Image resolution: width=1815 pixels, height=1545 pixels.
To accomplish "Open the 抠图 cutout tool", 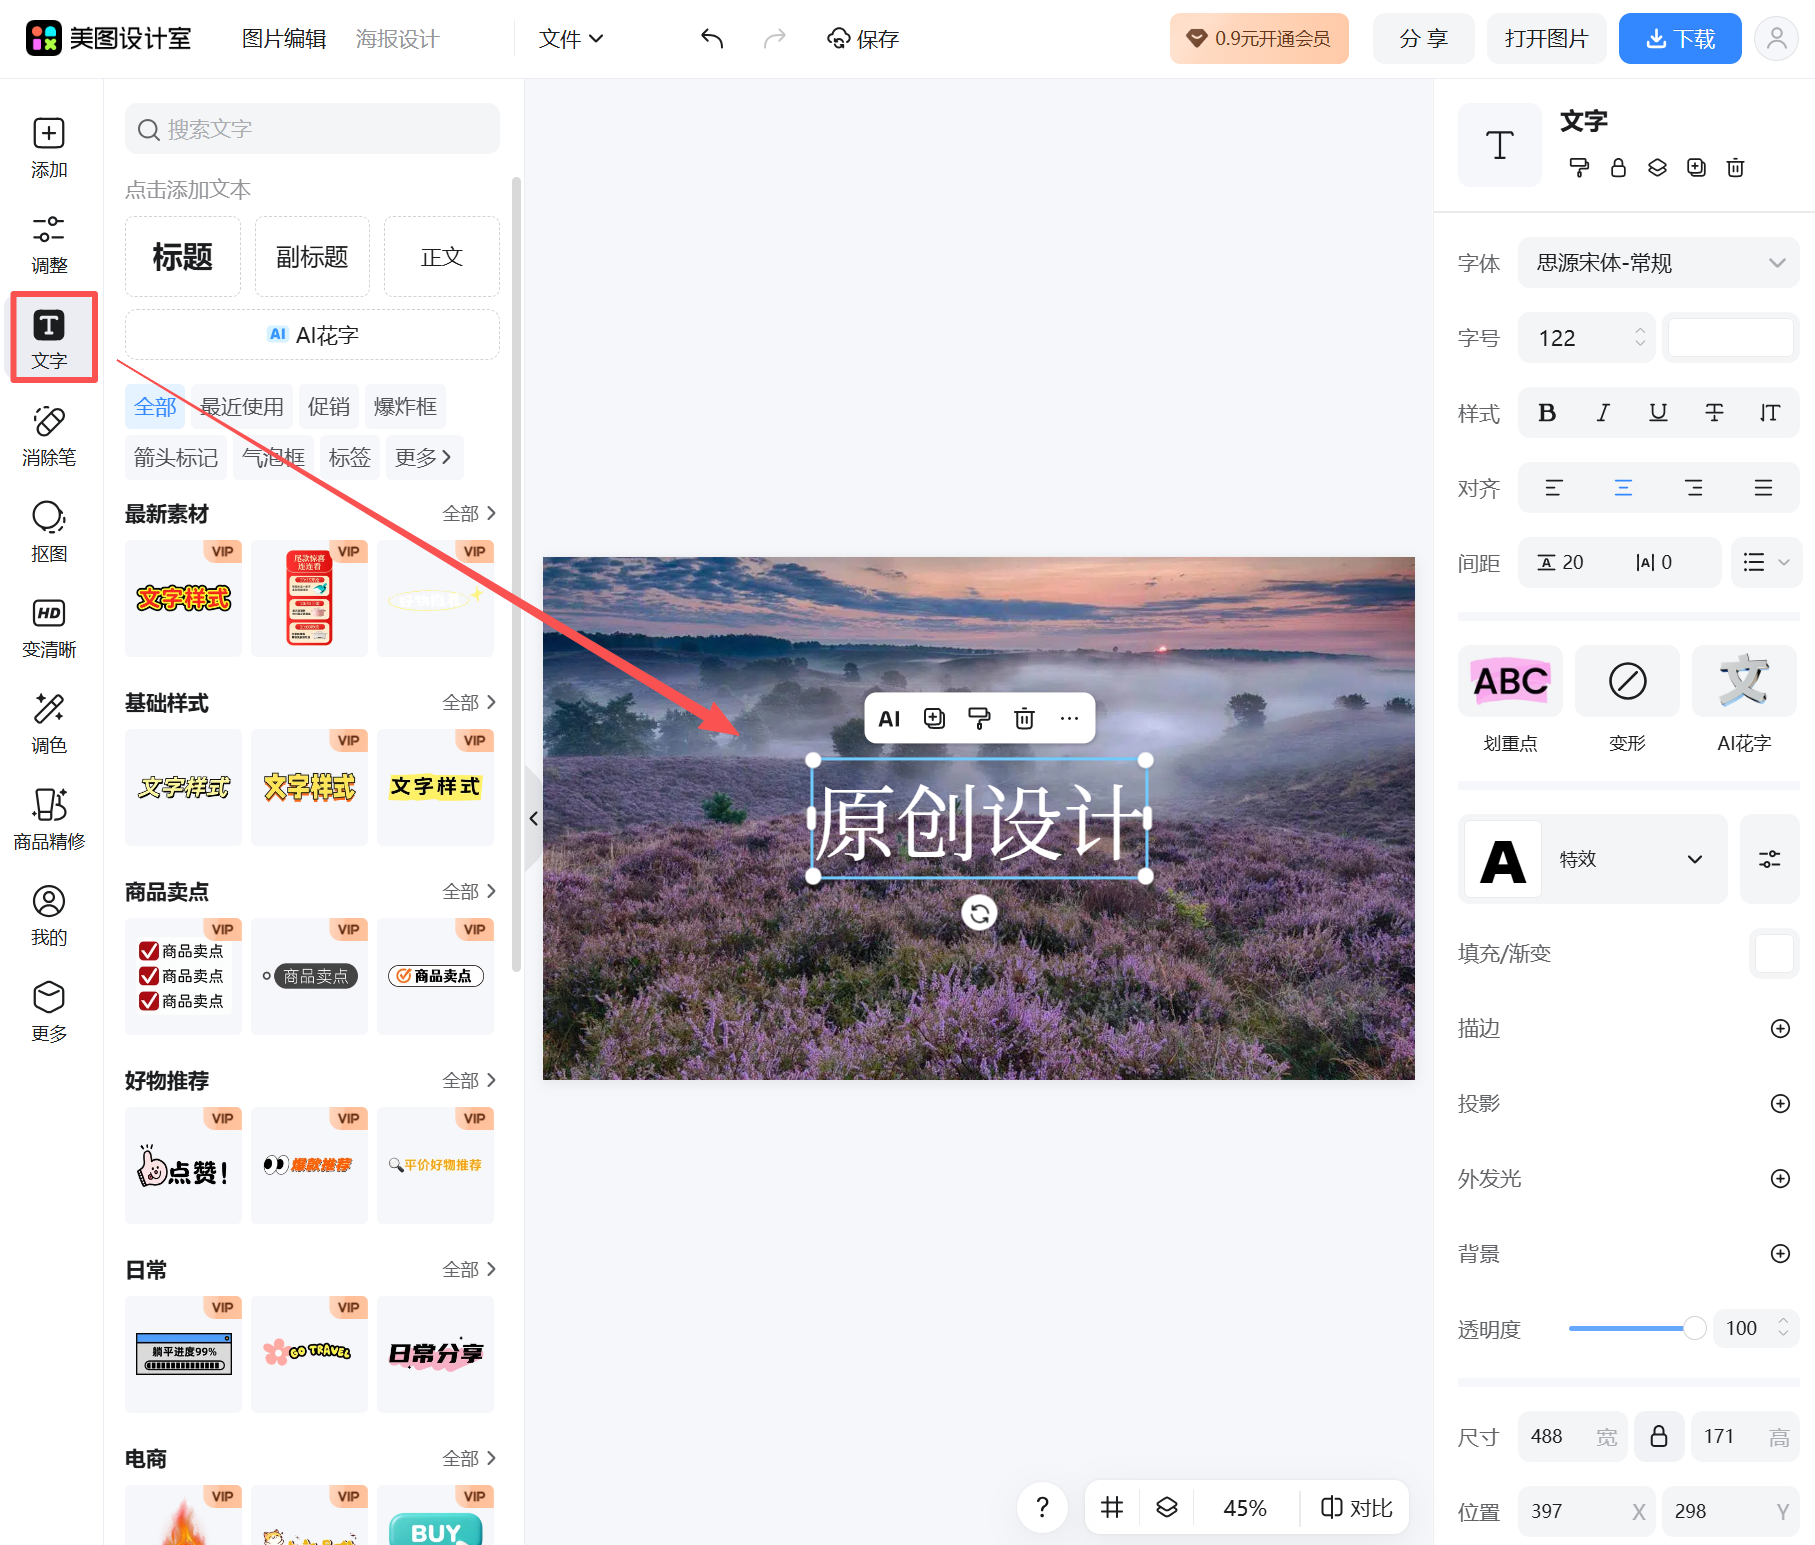I will tap(49, 532).
